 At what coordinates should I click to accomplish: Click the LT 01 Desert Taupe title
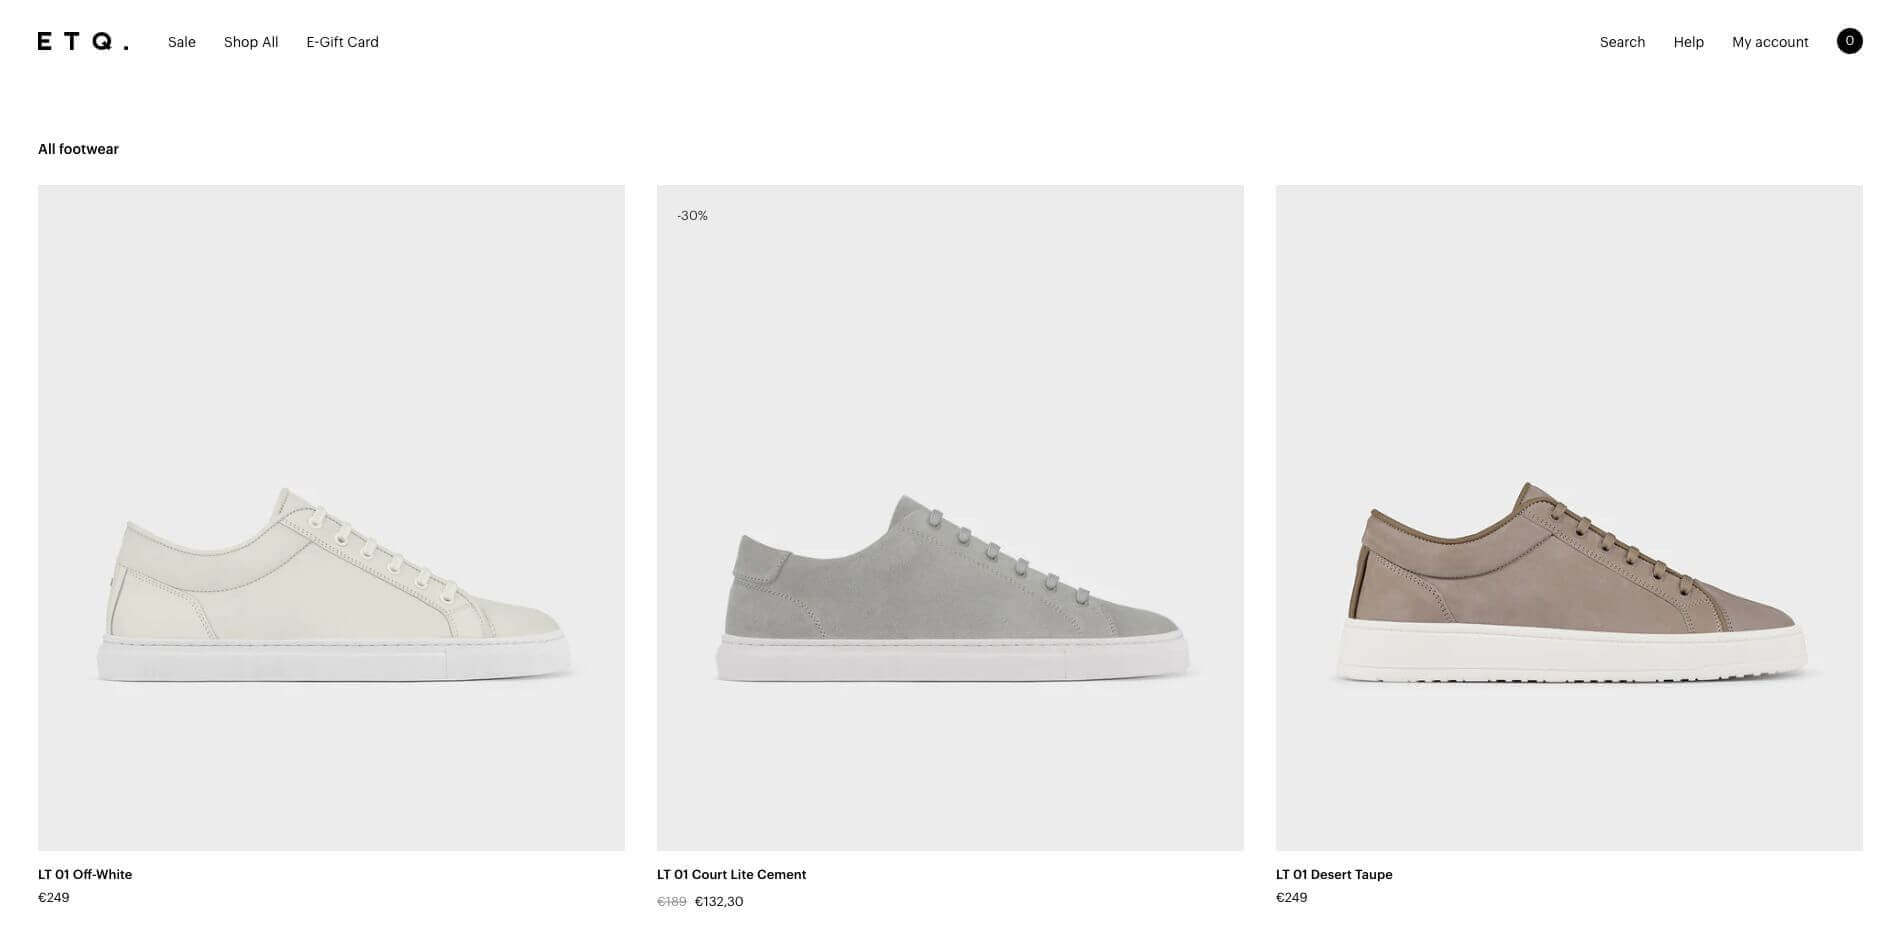coord(1334,874)
